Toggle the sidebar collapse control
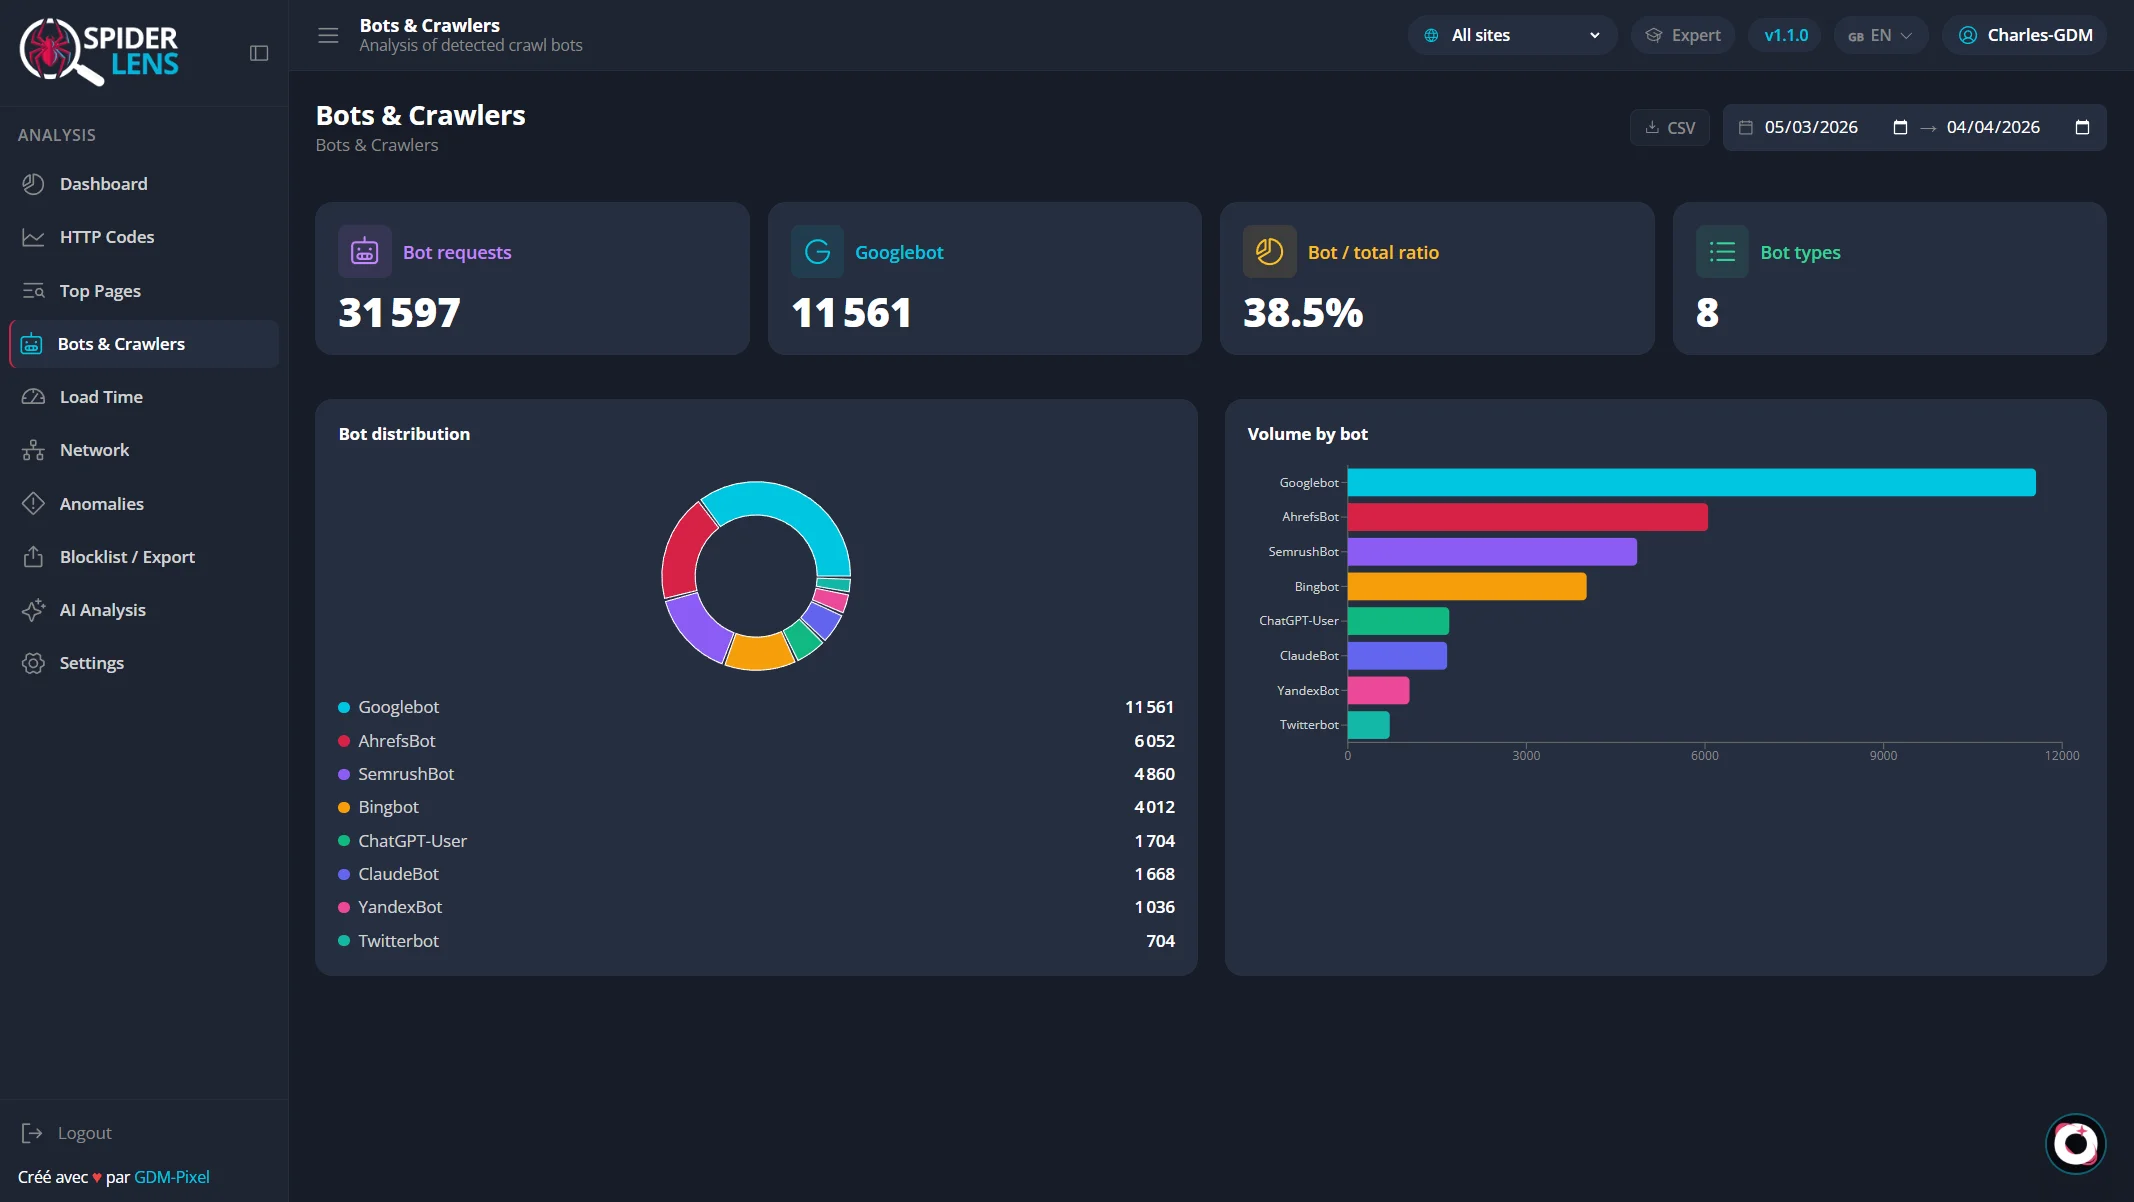 pyautogui.click(x=259, y=53)
